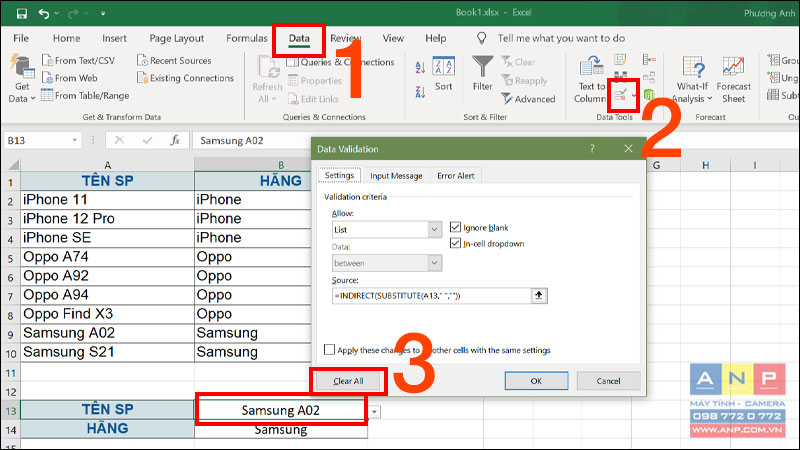Click the Clear All button
This screenshot has height=450, width=800.
click(x=348, y=381)
